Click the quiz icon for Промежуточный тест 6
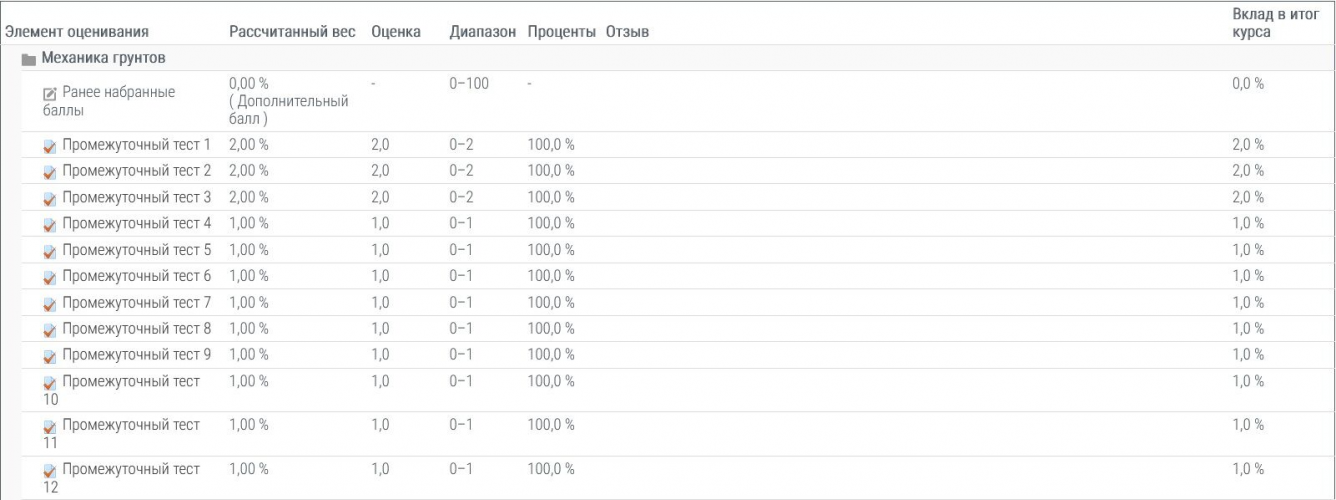 50,277
